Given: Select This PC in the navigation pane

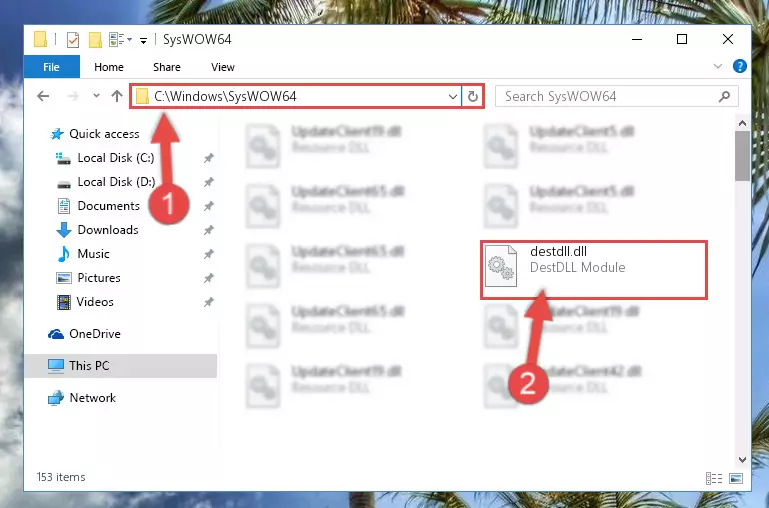Looking at the screenshot, I should 120,366.
